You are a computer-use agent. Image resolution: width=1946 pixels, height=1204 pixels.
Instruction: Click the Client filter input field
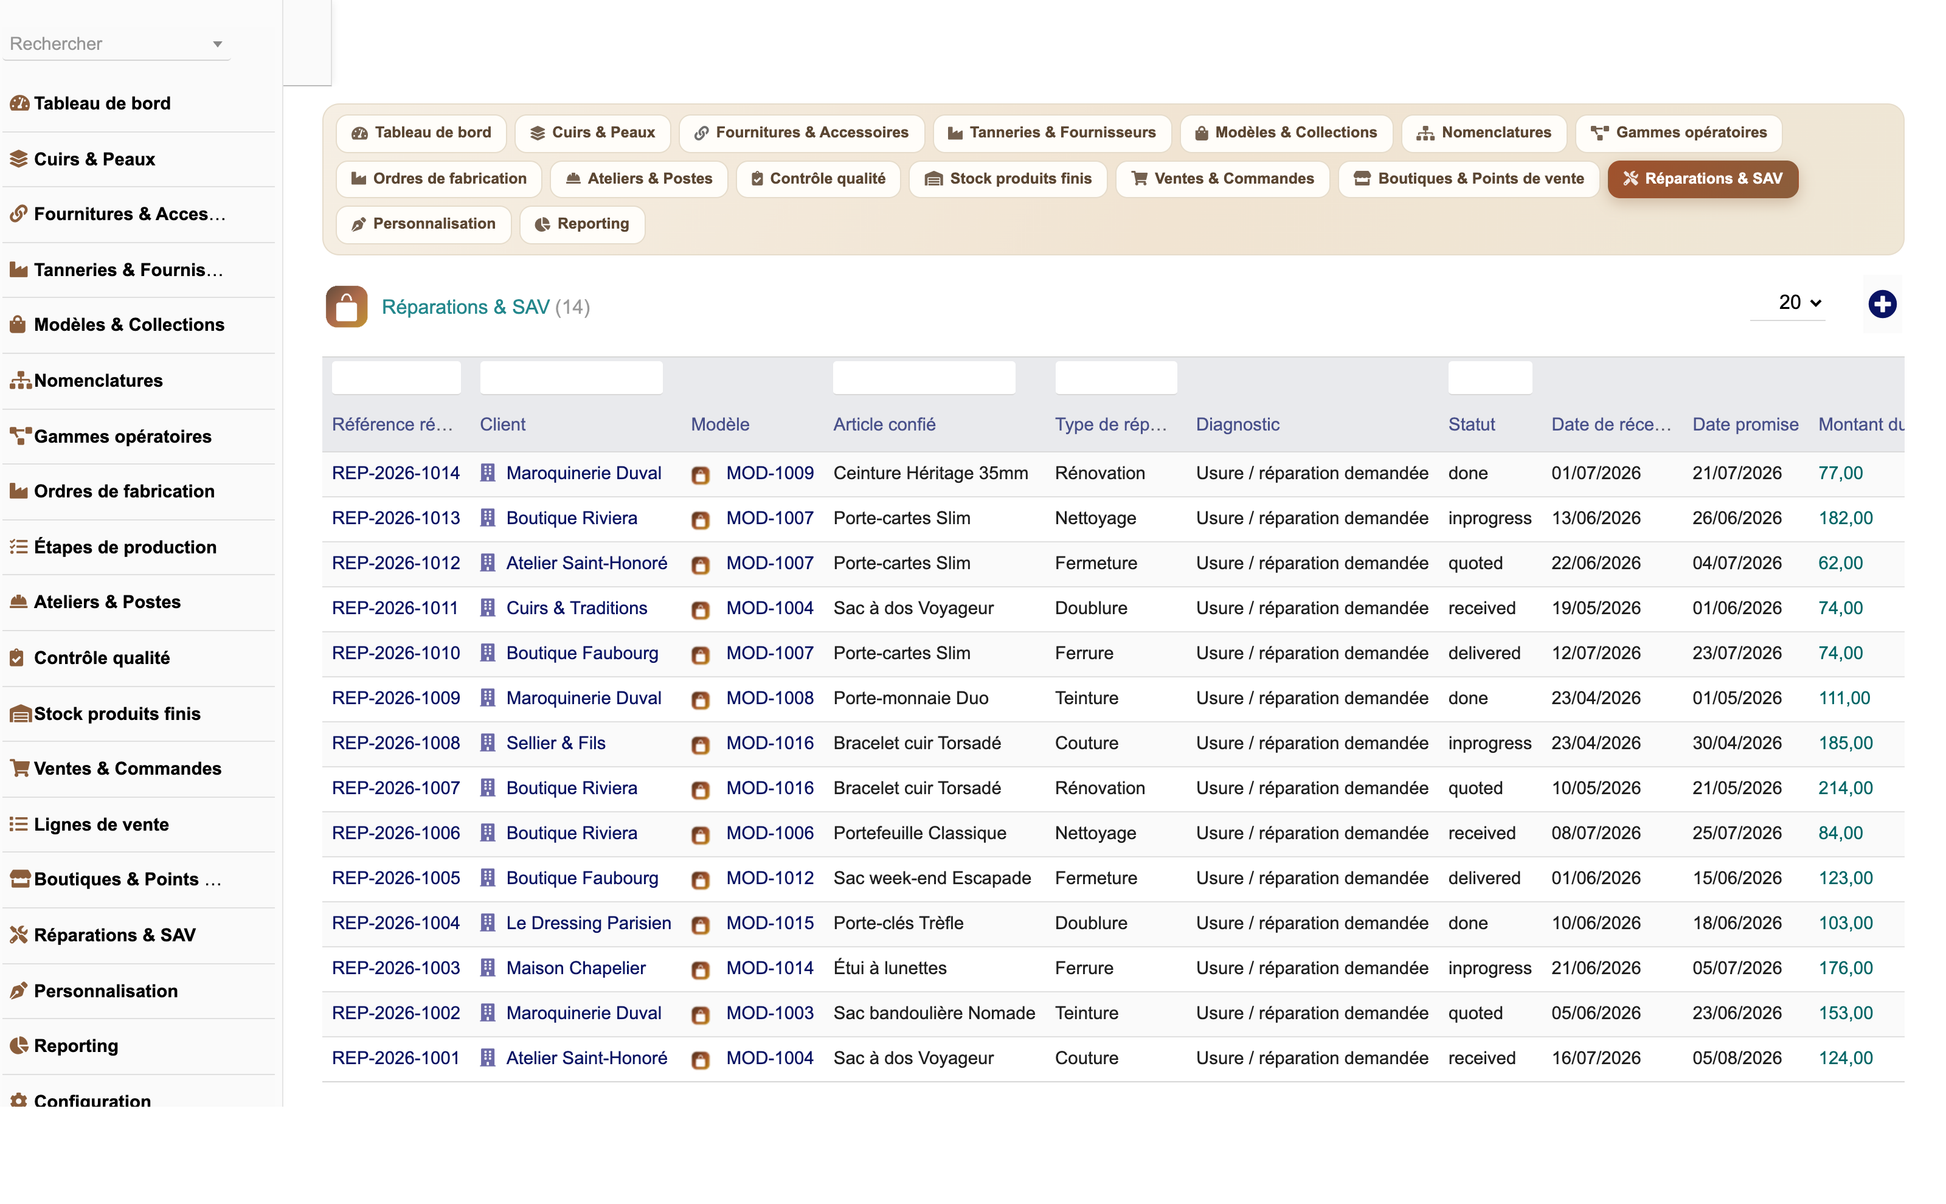(x=571, y=378)
